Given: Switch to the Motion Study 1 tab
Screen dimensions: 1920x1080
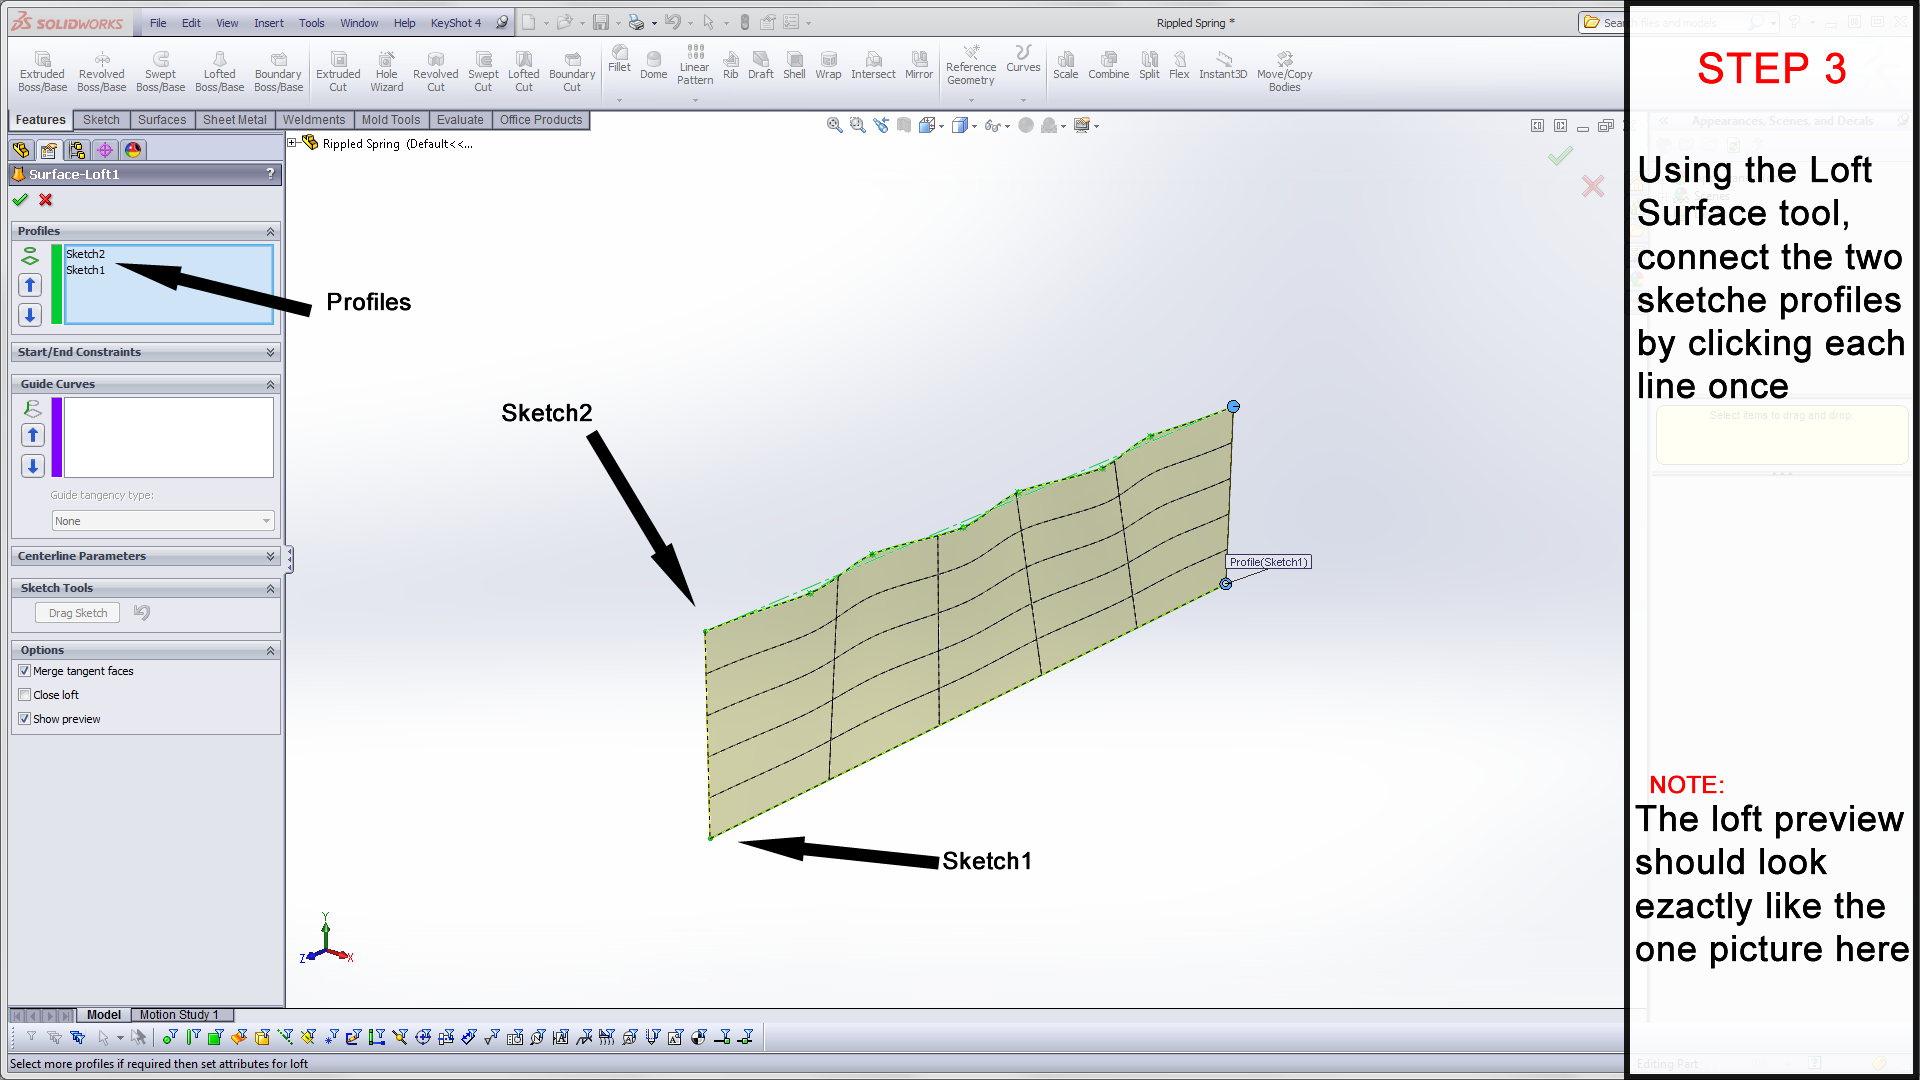Looking at the screenshot, I should coord(181,1014).
